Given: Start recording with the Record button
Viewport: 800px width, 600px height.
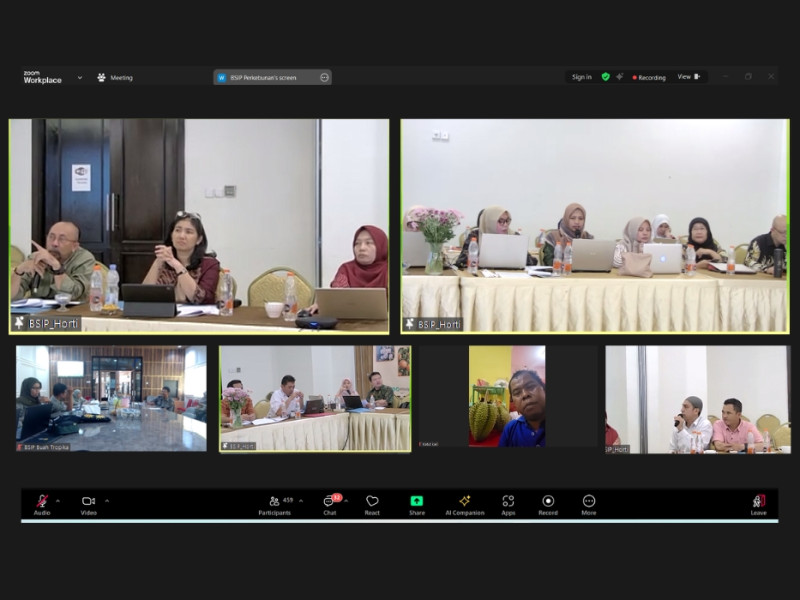Looking at the screenshot, I should click(x=548, y=503).
